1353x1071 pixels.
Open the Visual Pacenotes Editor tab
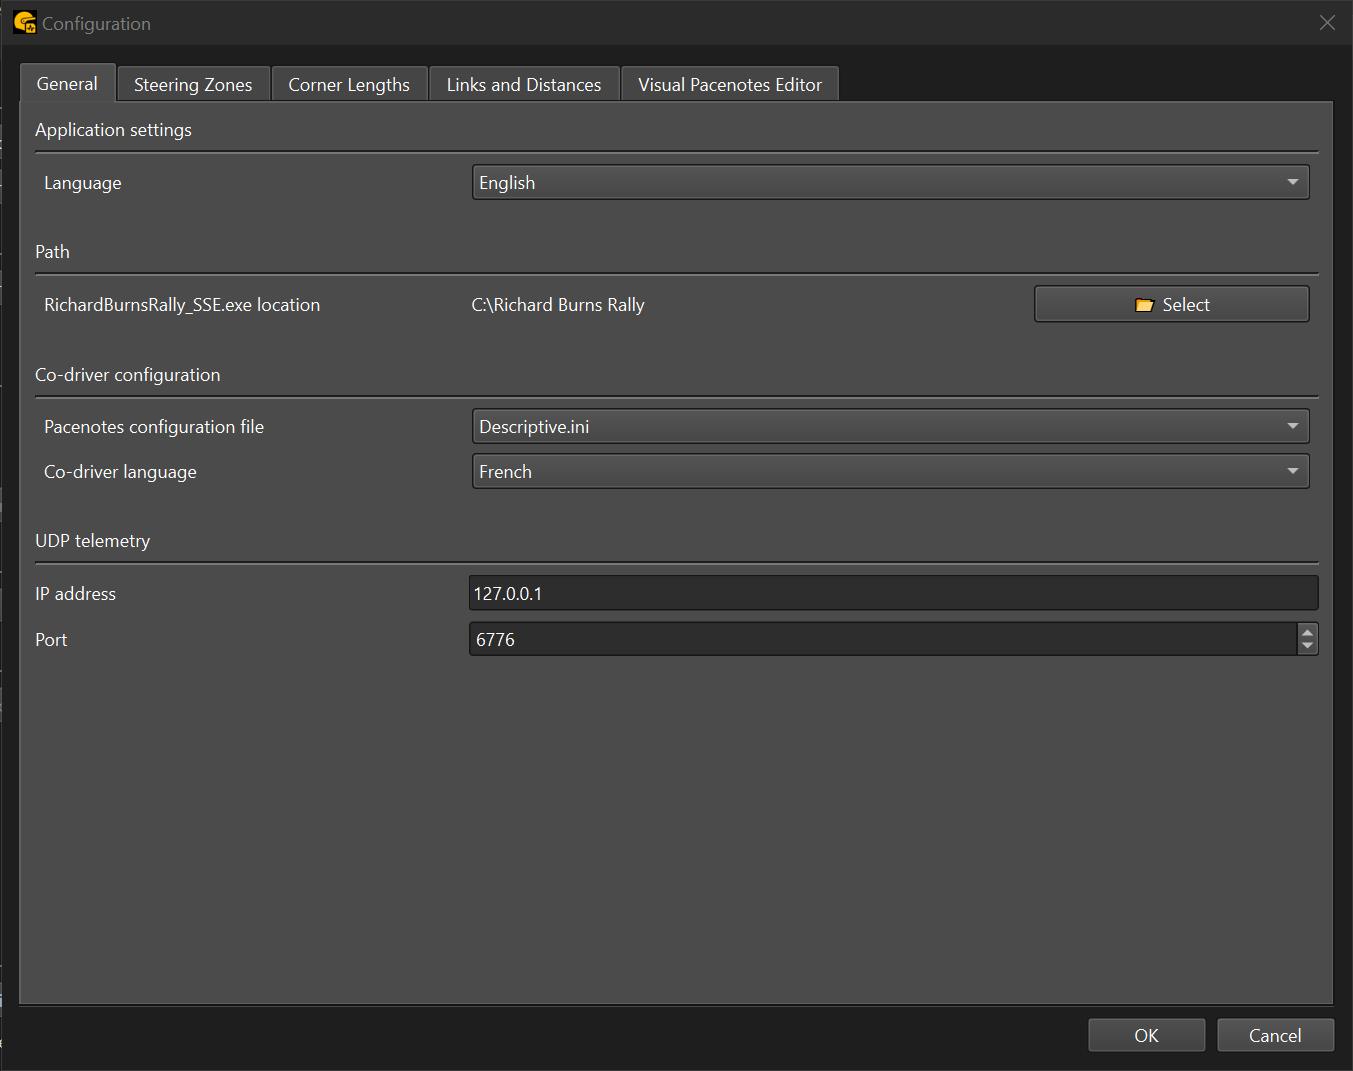click(730, 85)
